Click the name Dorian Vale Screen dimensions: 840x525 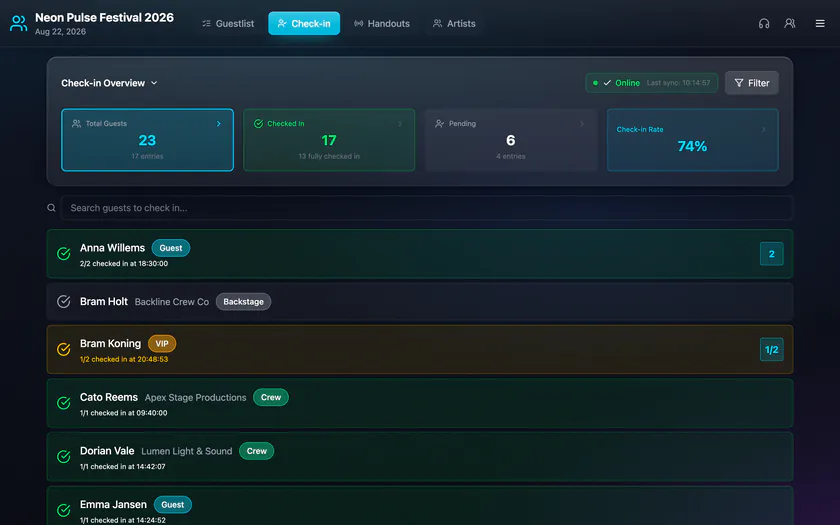[107, 451]
